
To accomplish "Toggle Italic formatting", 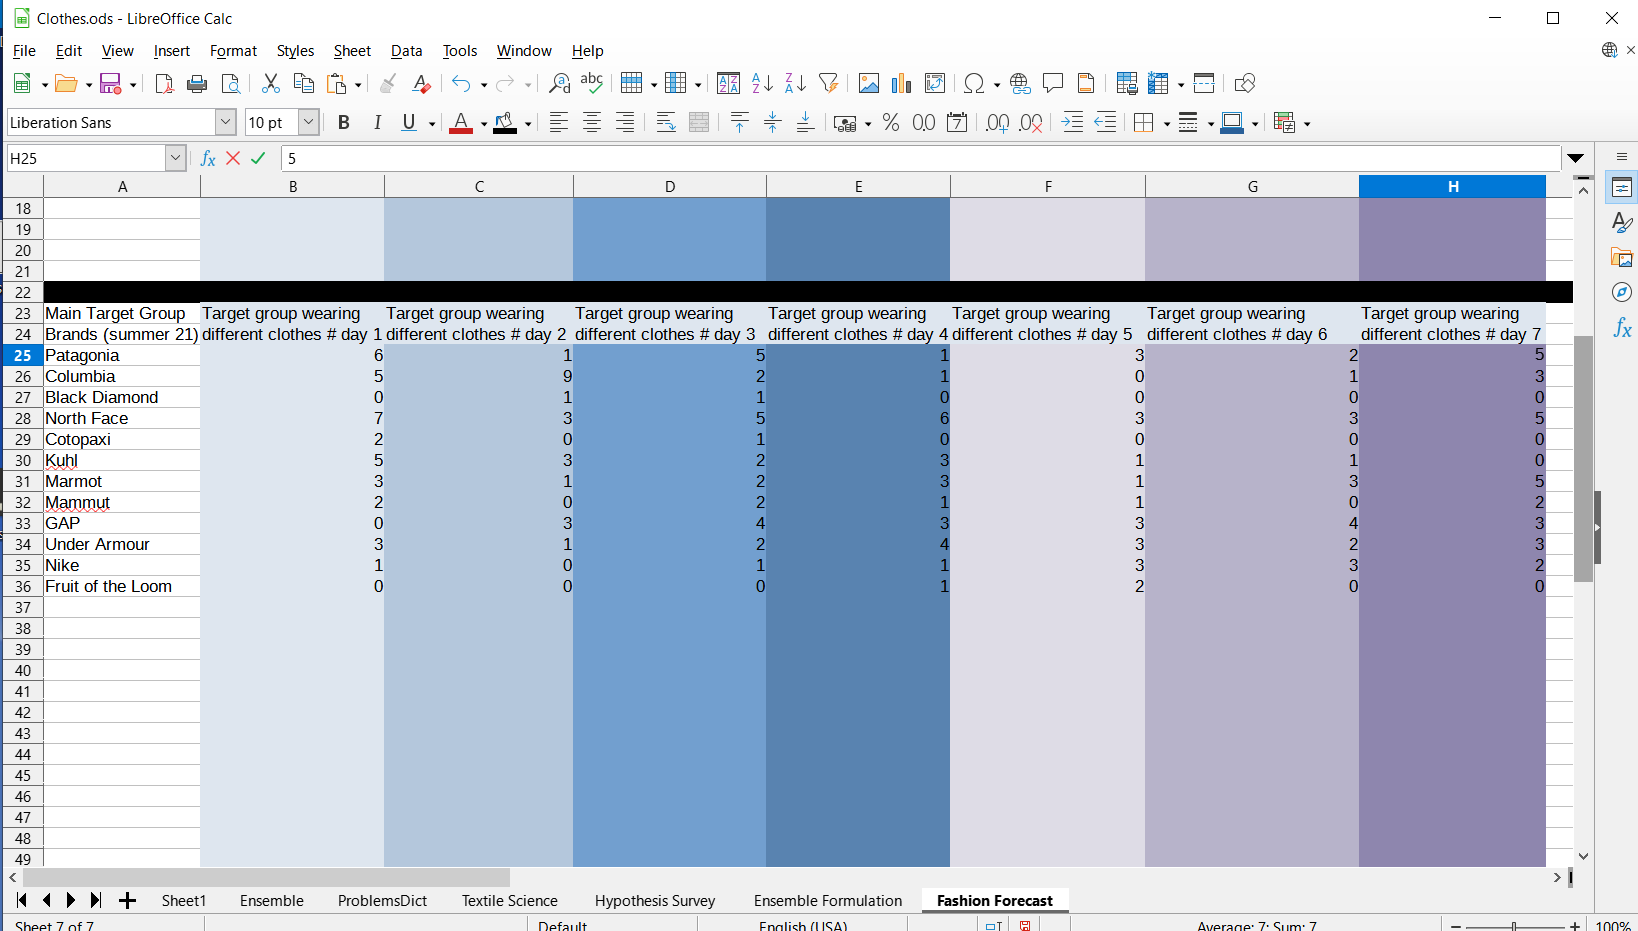I will point(377,122).
